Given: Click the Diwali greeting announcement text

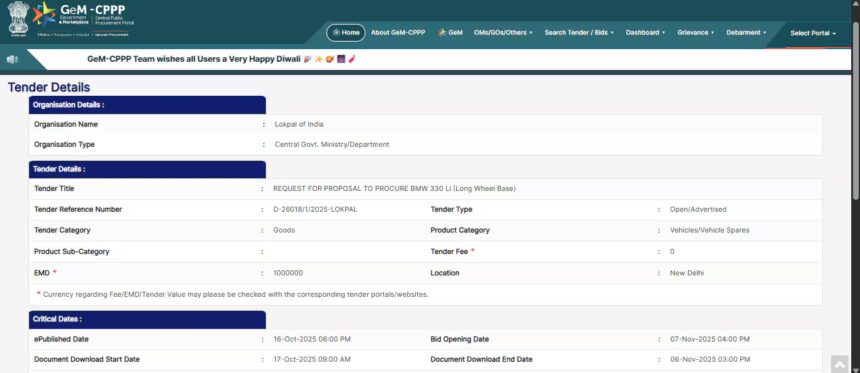Looking at the screenshot, I should [x=222, y=59].
